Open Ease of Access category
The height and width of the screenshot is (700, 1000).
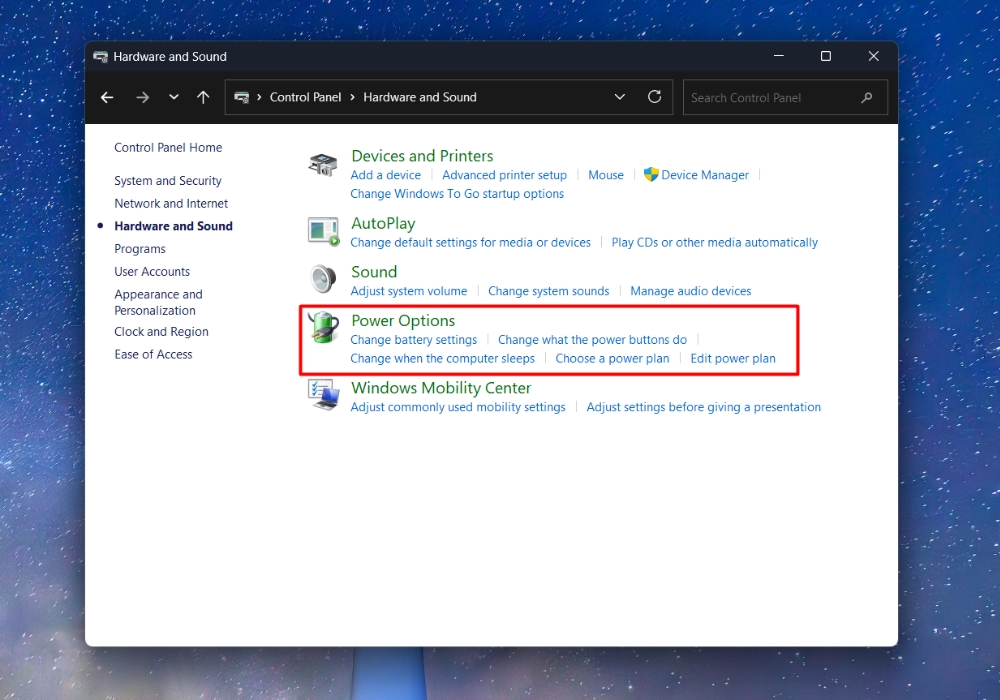tap(153, 354)
